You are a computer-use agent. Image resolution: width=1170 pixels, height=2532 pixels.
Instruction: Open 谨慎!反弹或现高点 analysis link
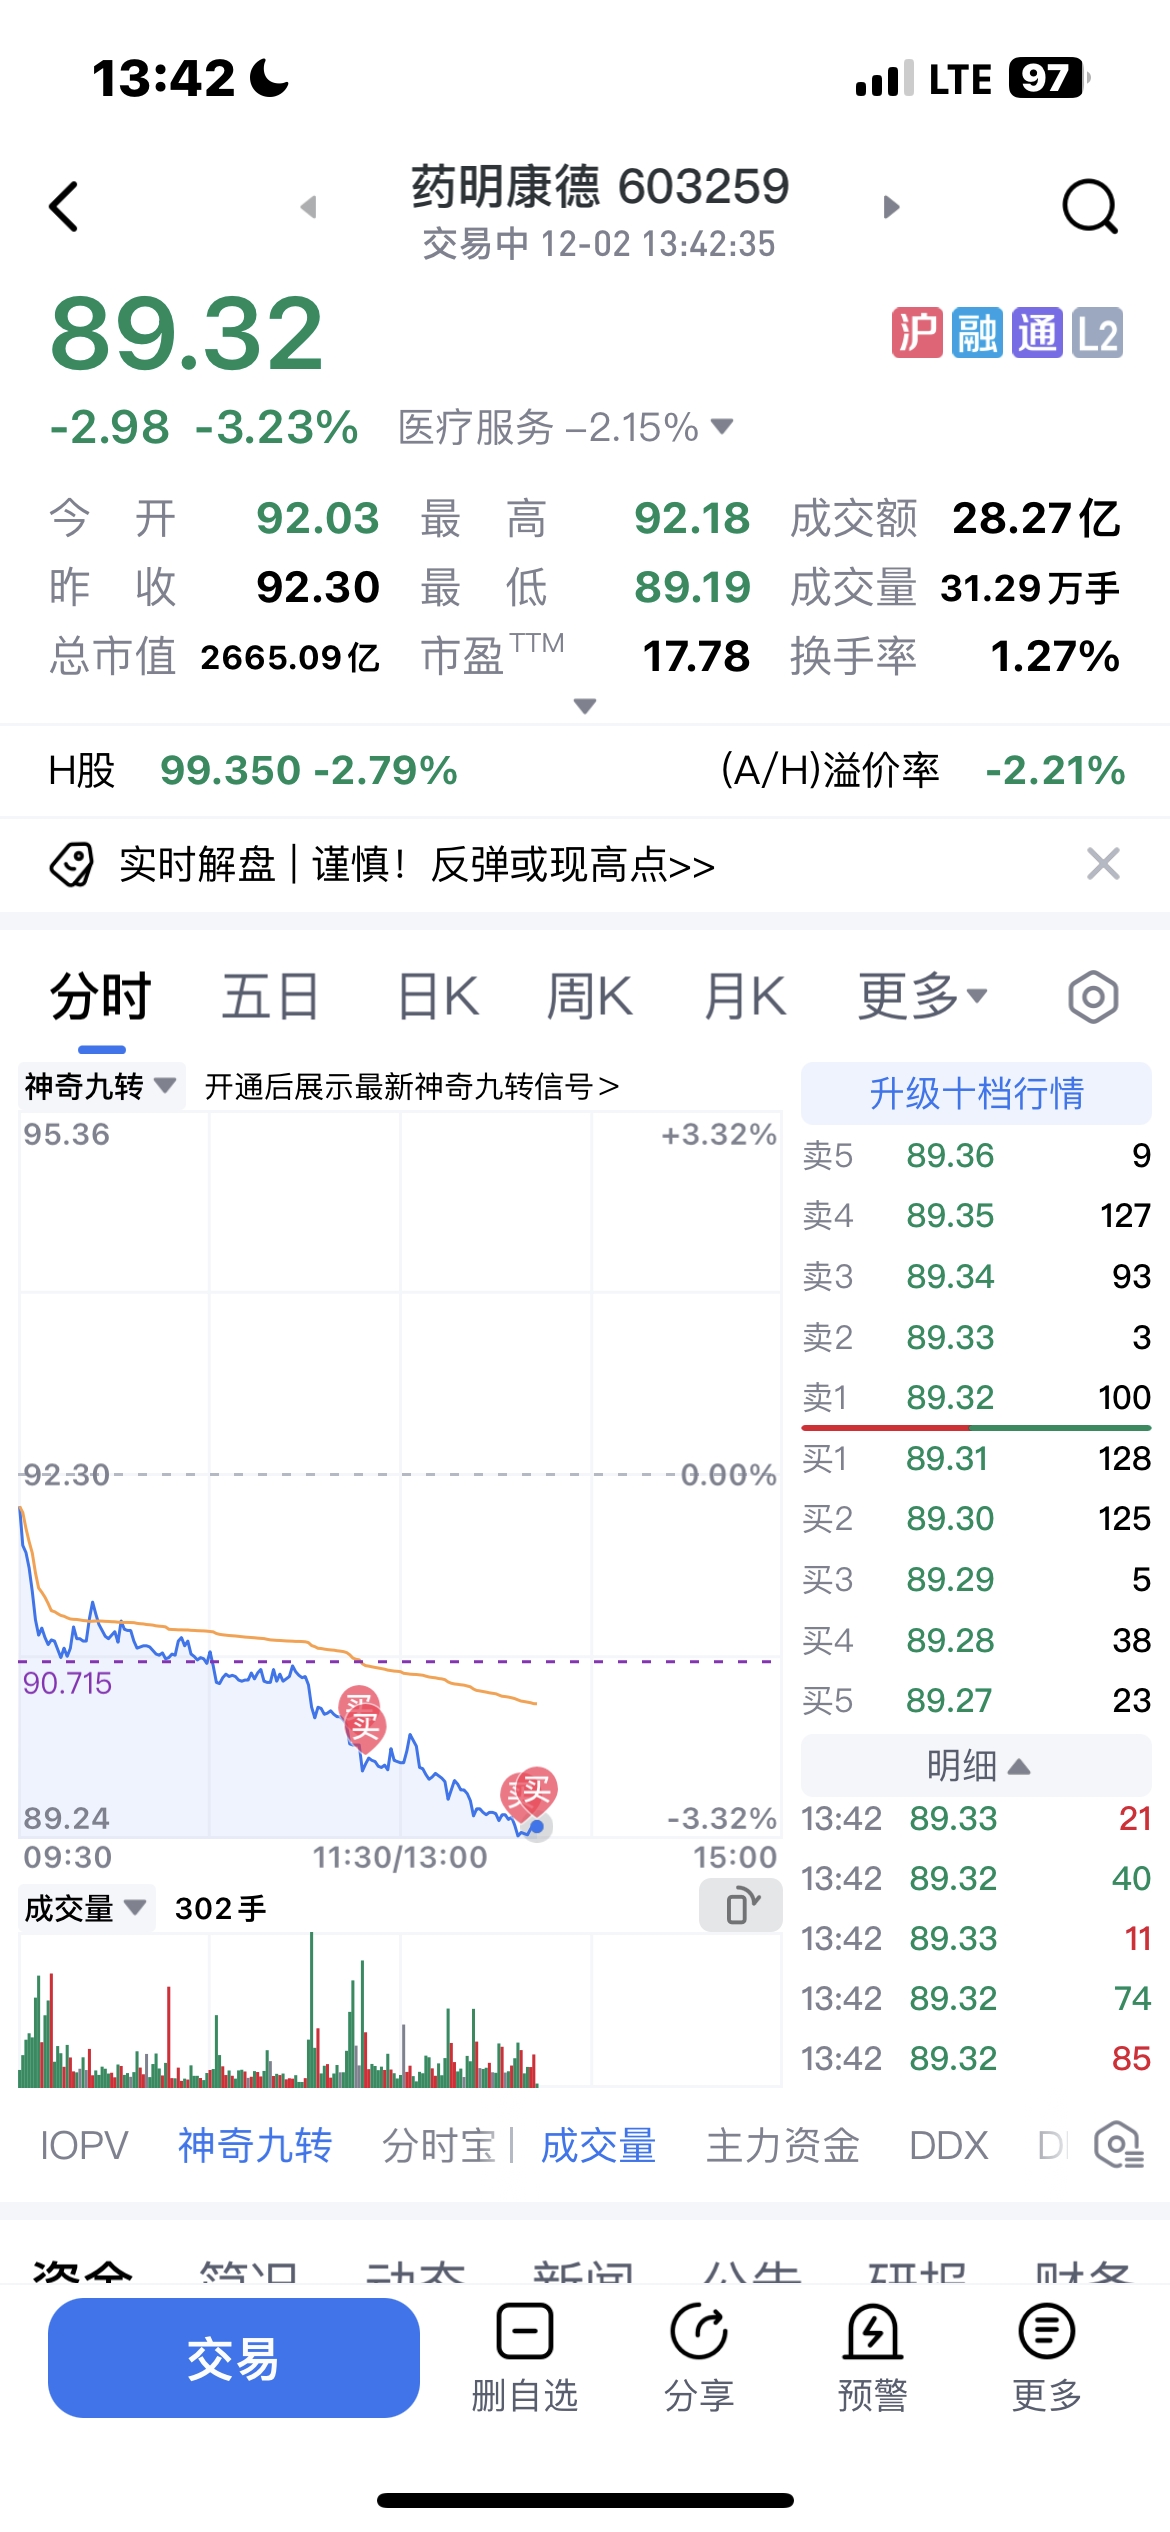(514, 865)
